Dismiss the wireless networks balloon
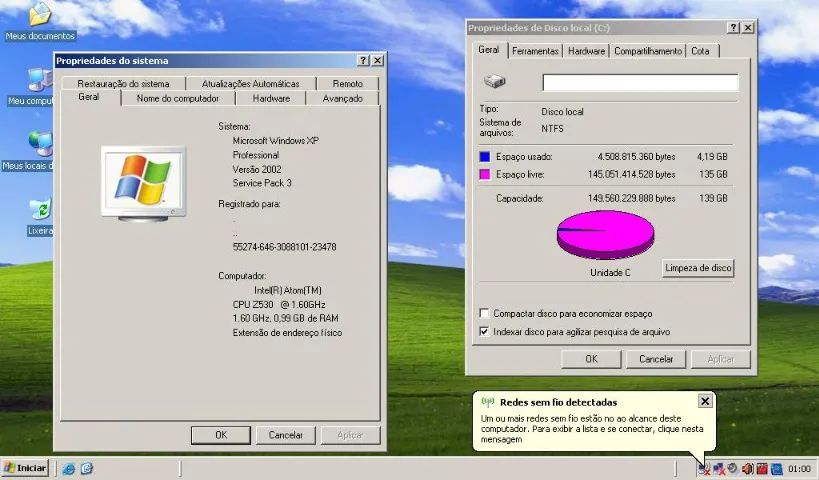 pos(705,401)
